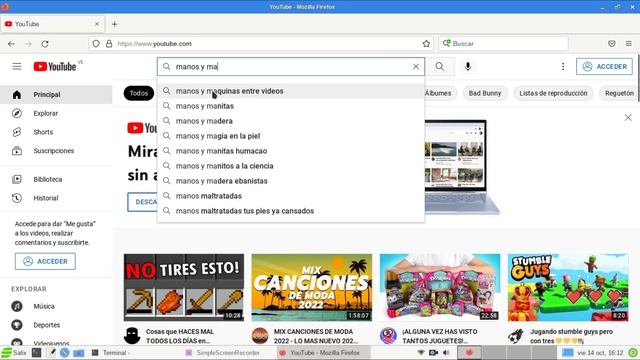The height and width of the screenshot is (360, 640).
Task: Open the Firefox application menu
Action: click(x=629, y=44)
